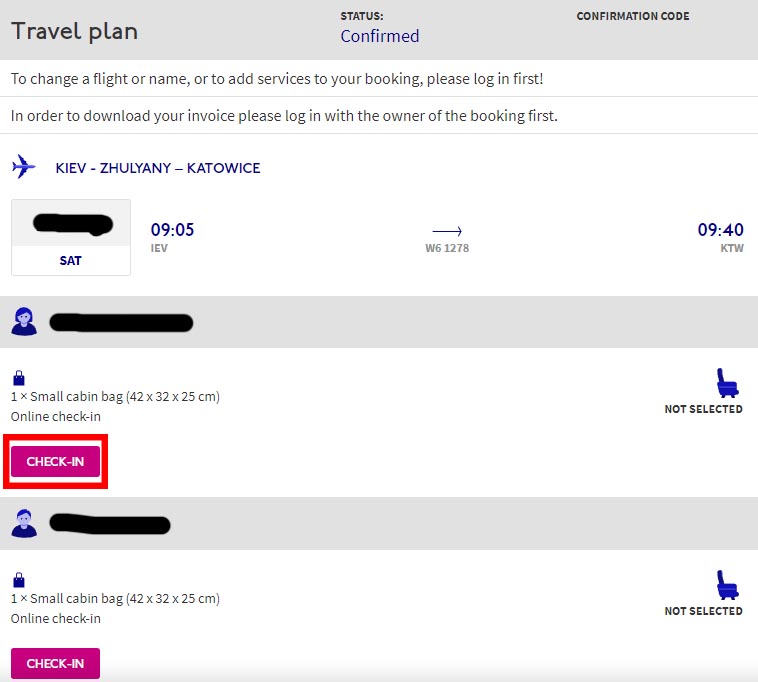Click the flight direction arrow above W6 1278
758x682 pixels.
[447, 231]
